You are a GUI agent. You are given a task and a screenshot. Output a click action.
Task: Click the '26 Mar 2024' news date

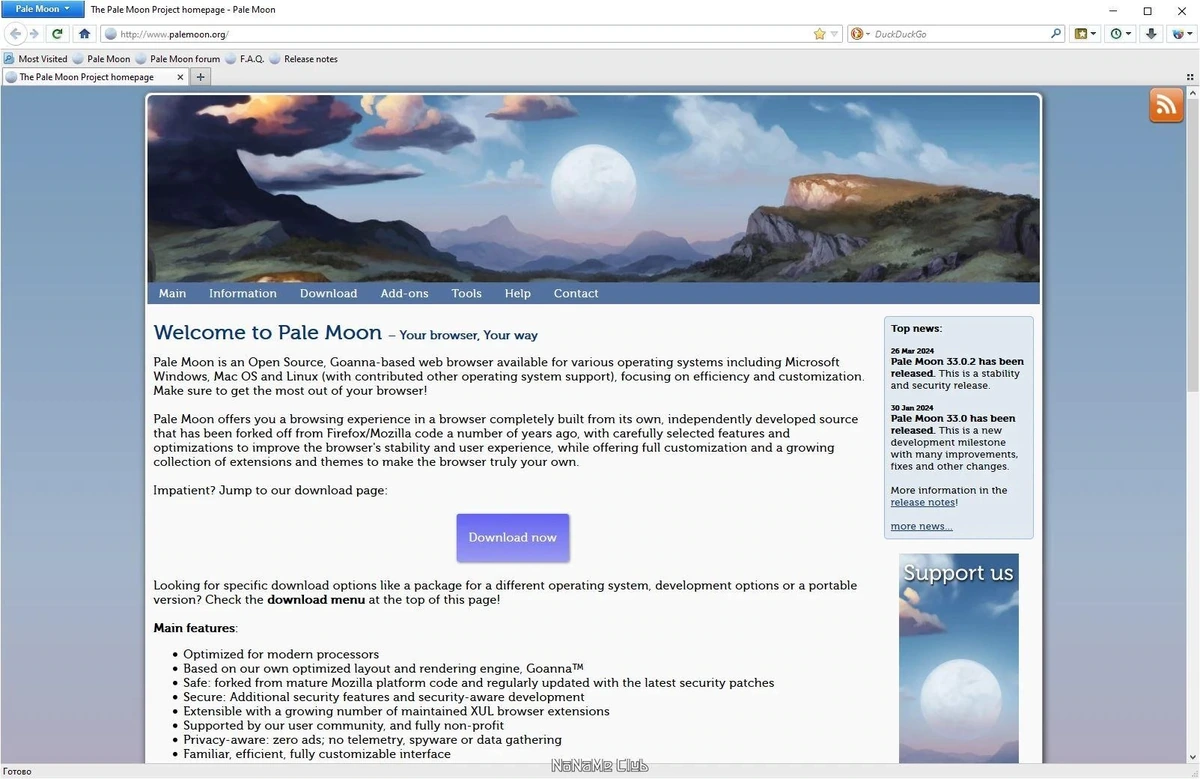[x=910, y=351]
